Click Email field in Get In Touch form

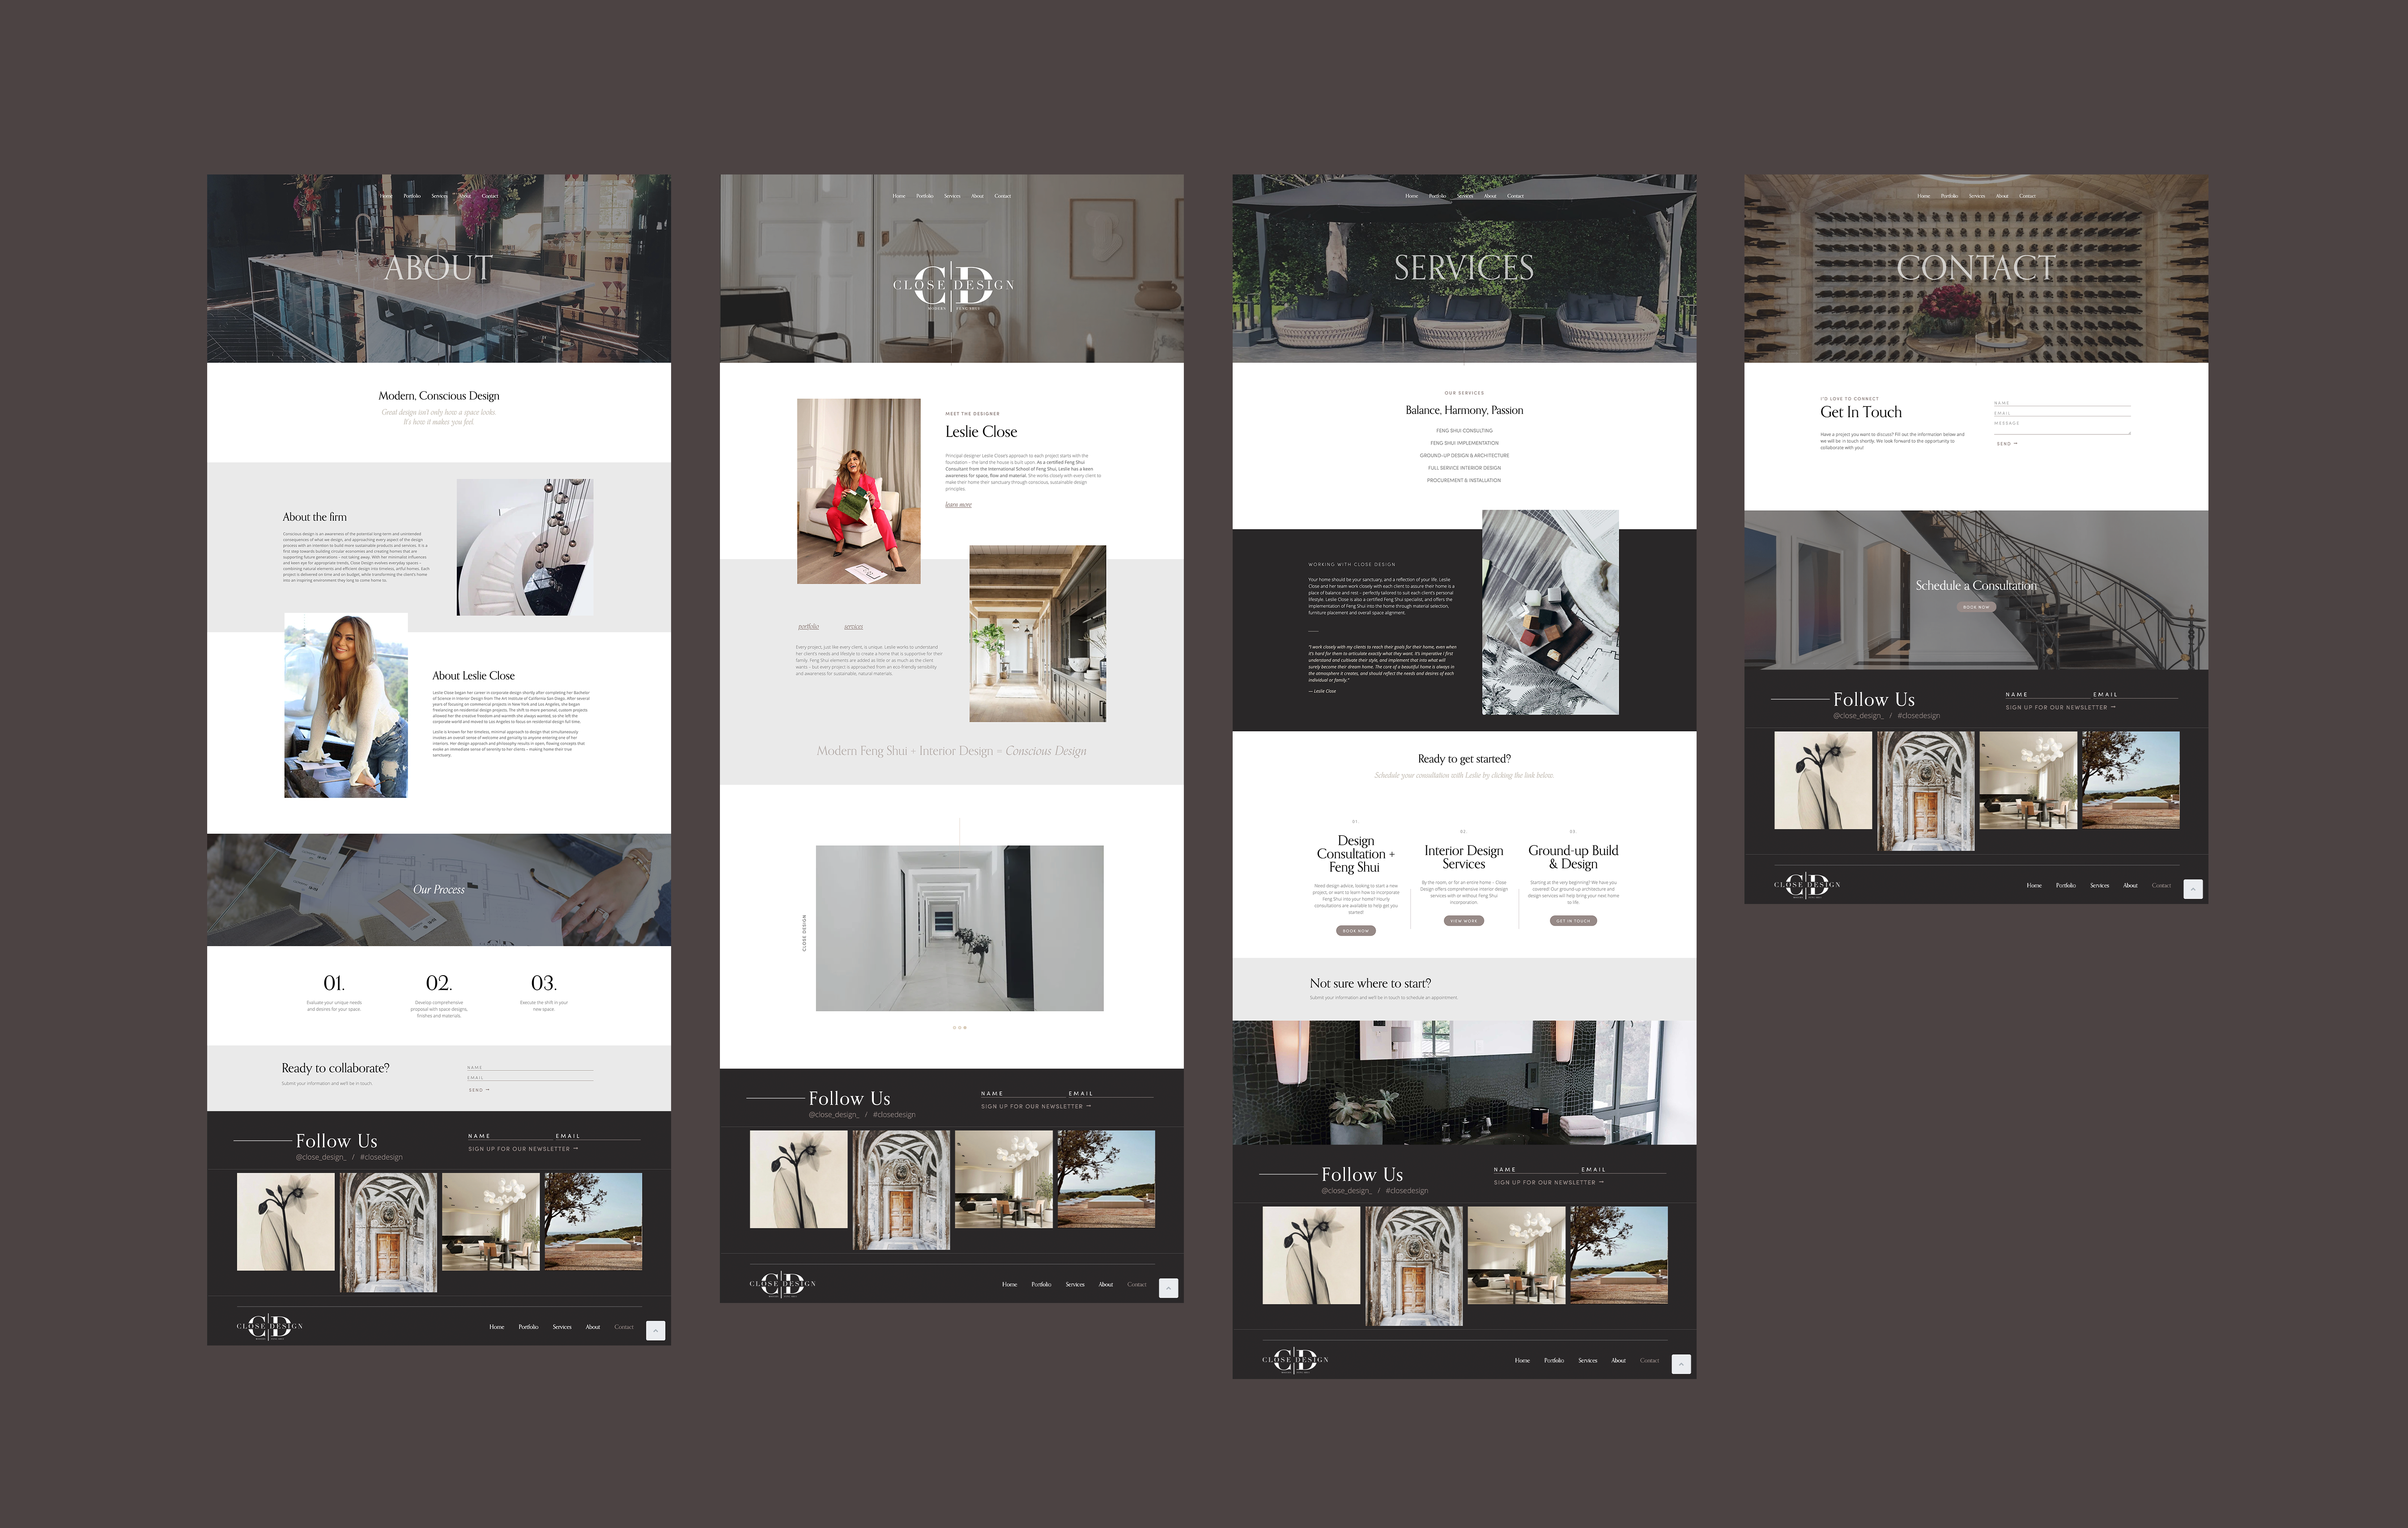pyautogui.click(x=2062, y=413)
